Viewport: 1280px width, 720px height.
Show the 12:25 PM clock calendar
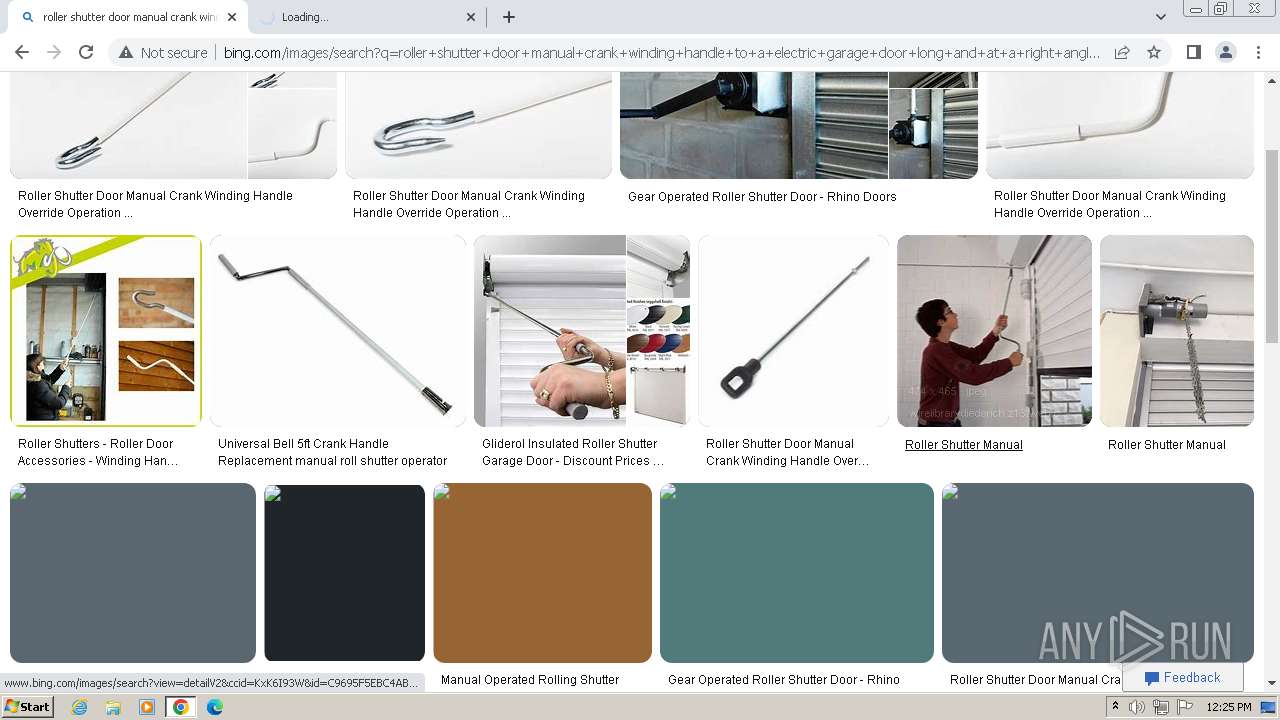[x=1229, y=707]
